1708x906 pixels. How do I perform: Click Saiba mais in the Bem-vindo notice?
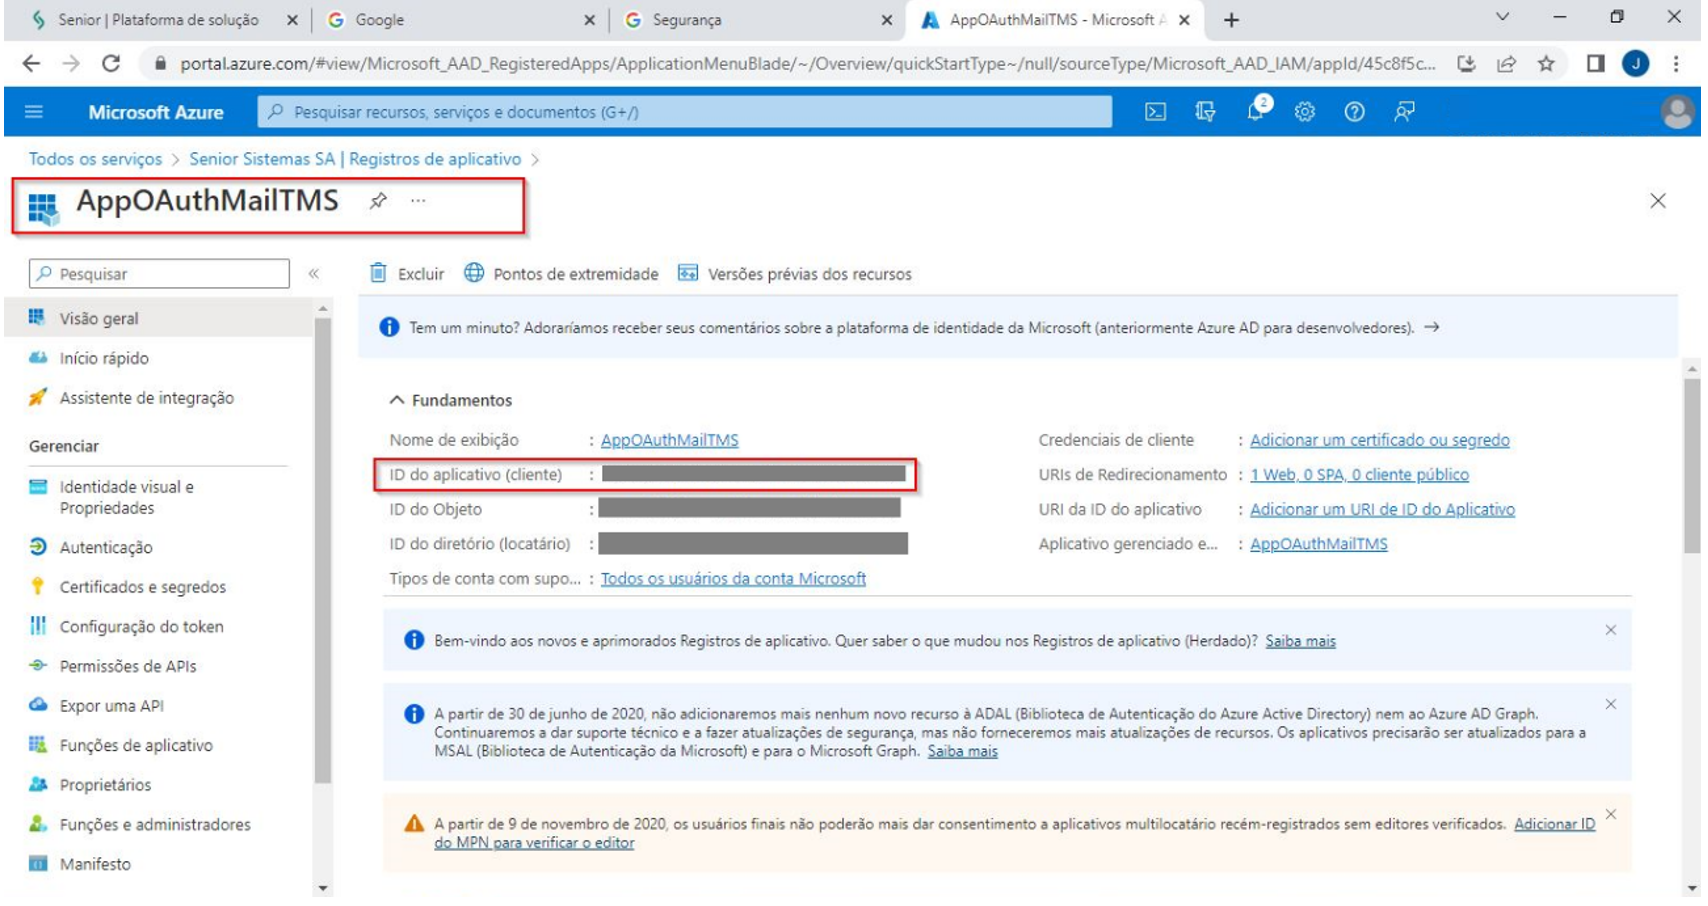(x=1301, y=641)
